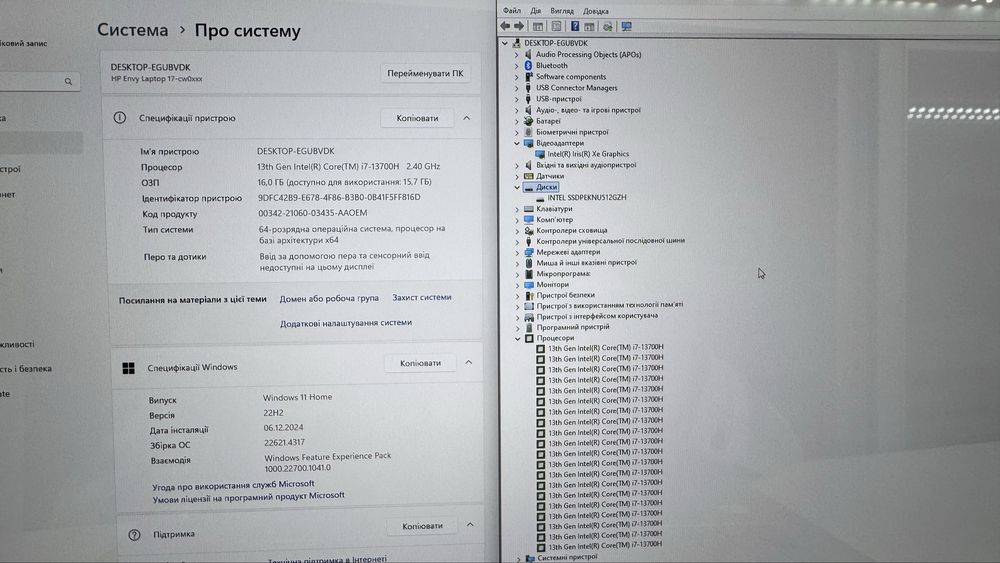Image resolution: width=1000 pixels, height=563 pixels.
Task: Click the info icon beside device specifications header
Action: pos(119,117)
